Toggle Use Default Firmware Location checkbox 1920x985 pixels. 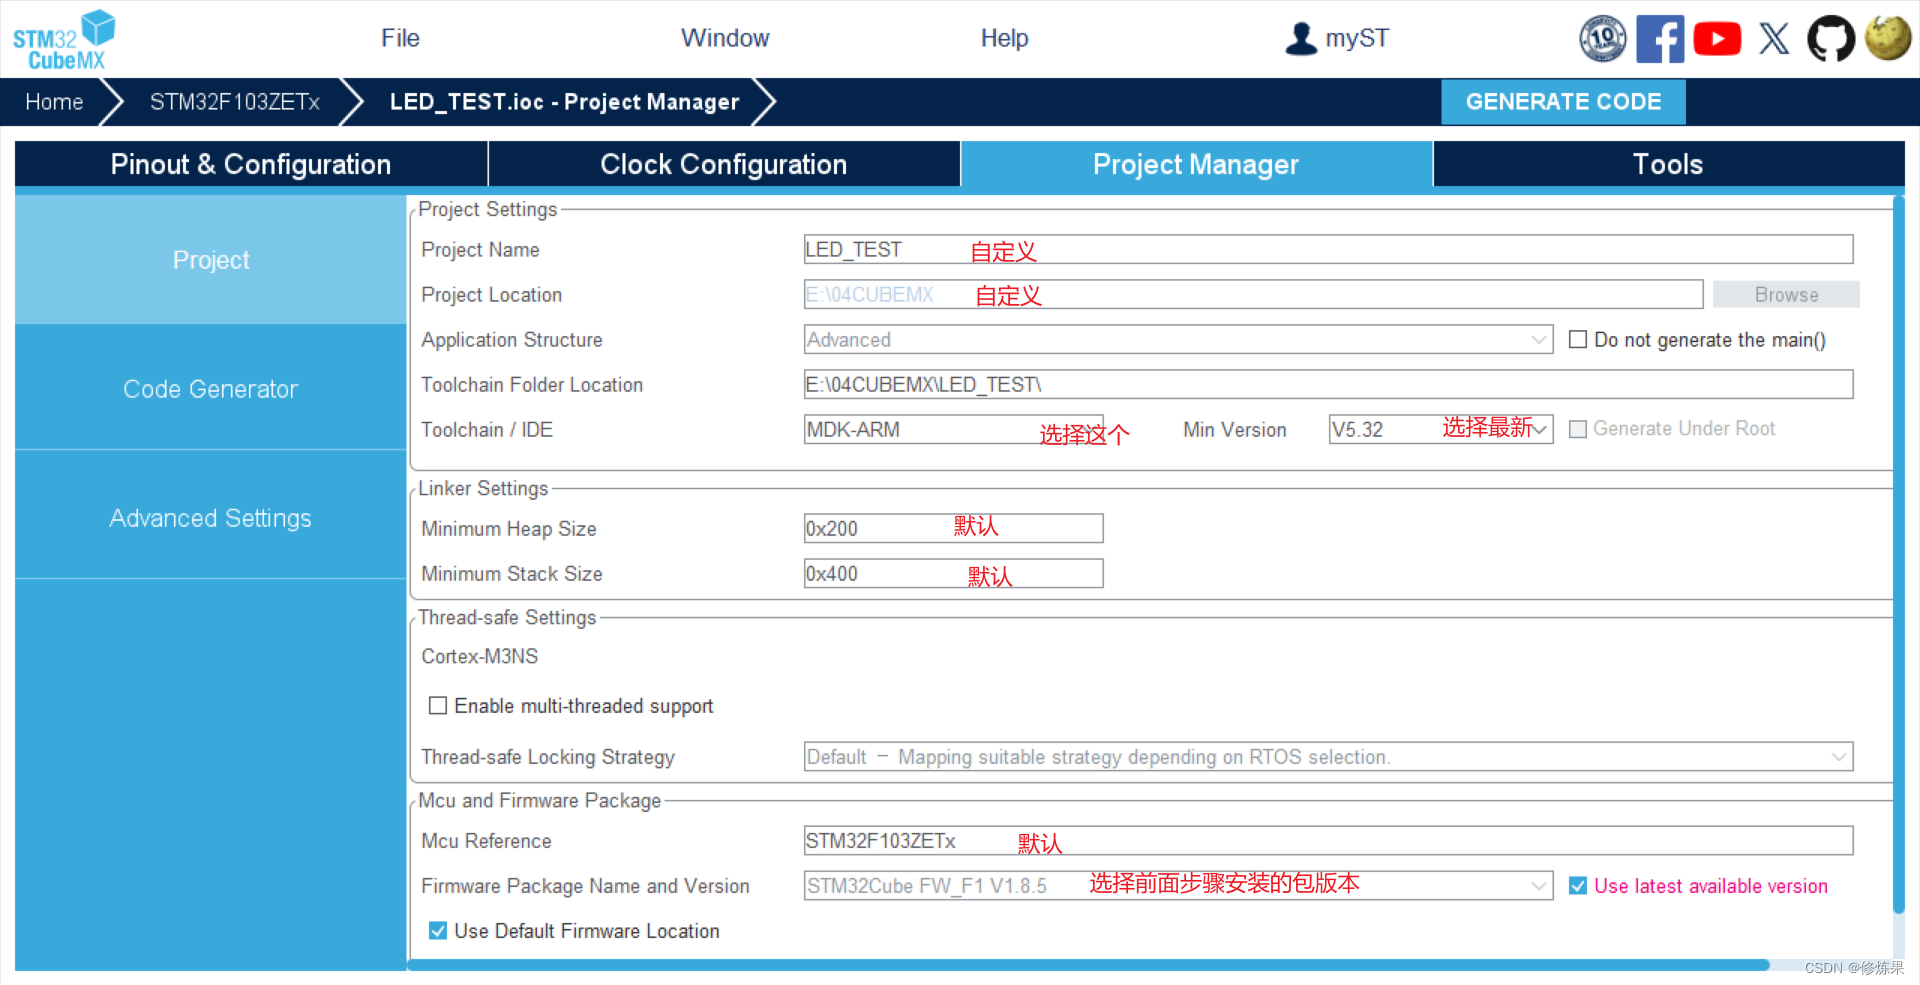coord(438,931)
